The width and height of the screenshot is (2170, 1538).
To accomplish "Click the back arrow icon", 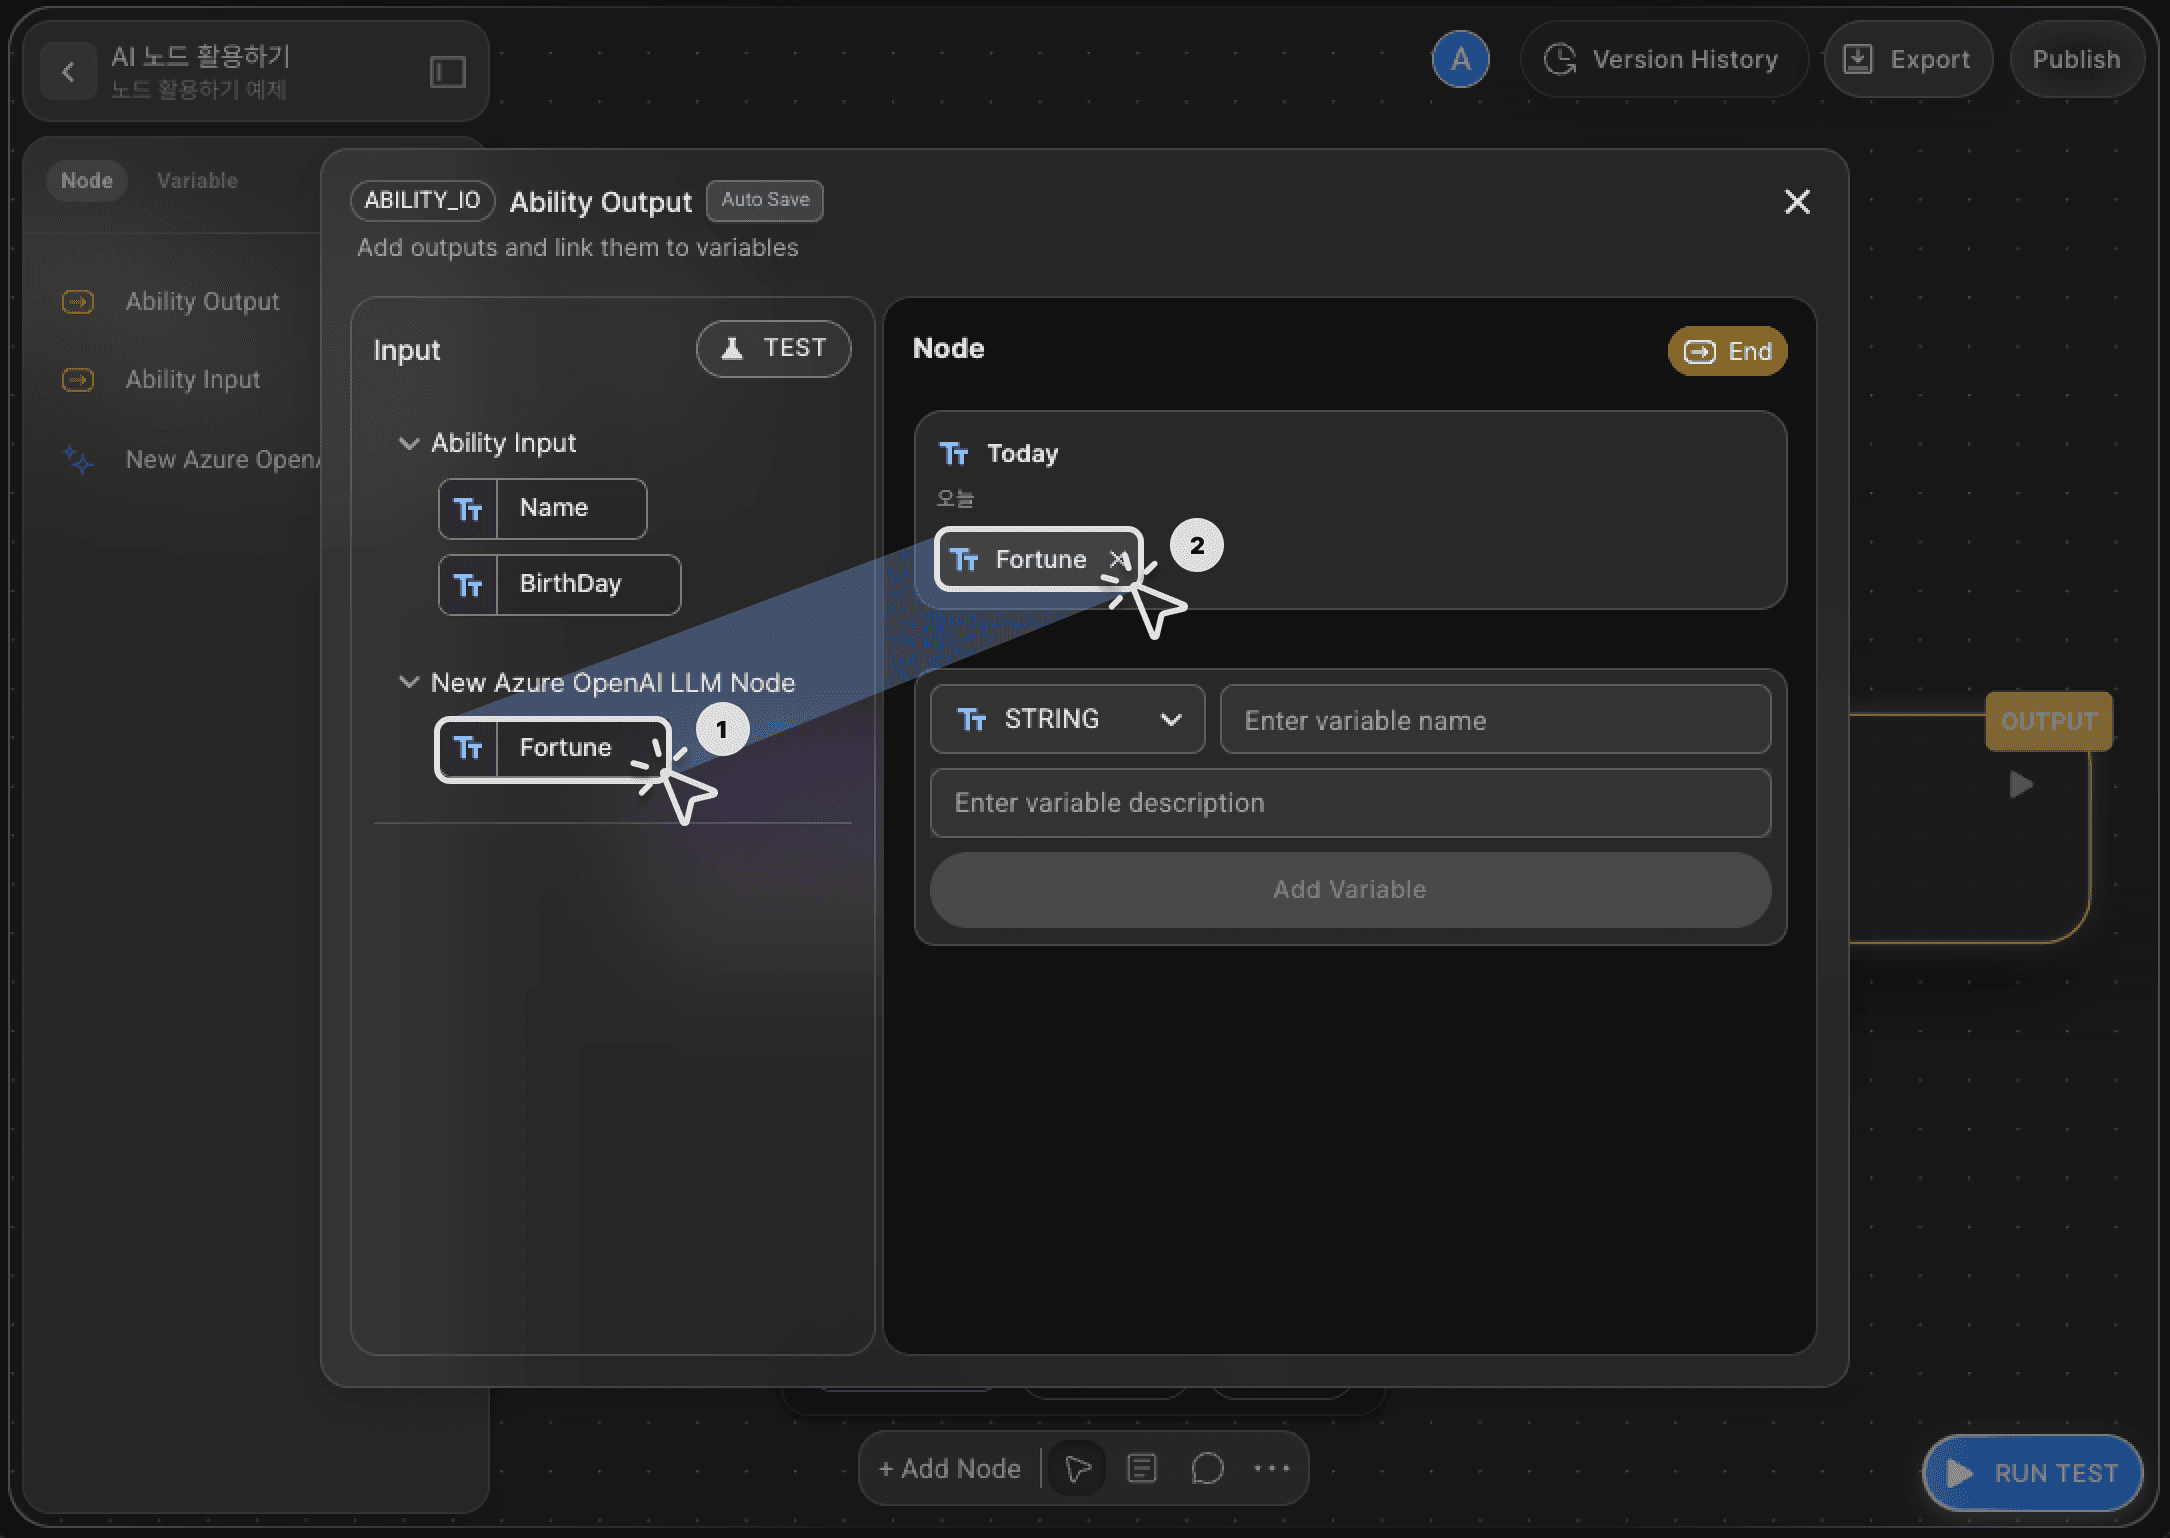I will coord(68,71).
